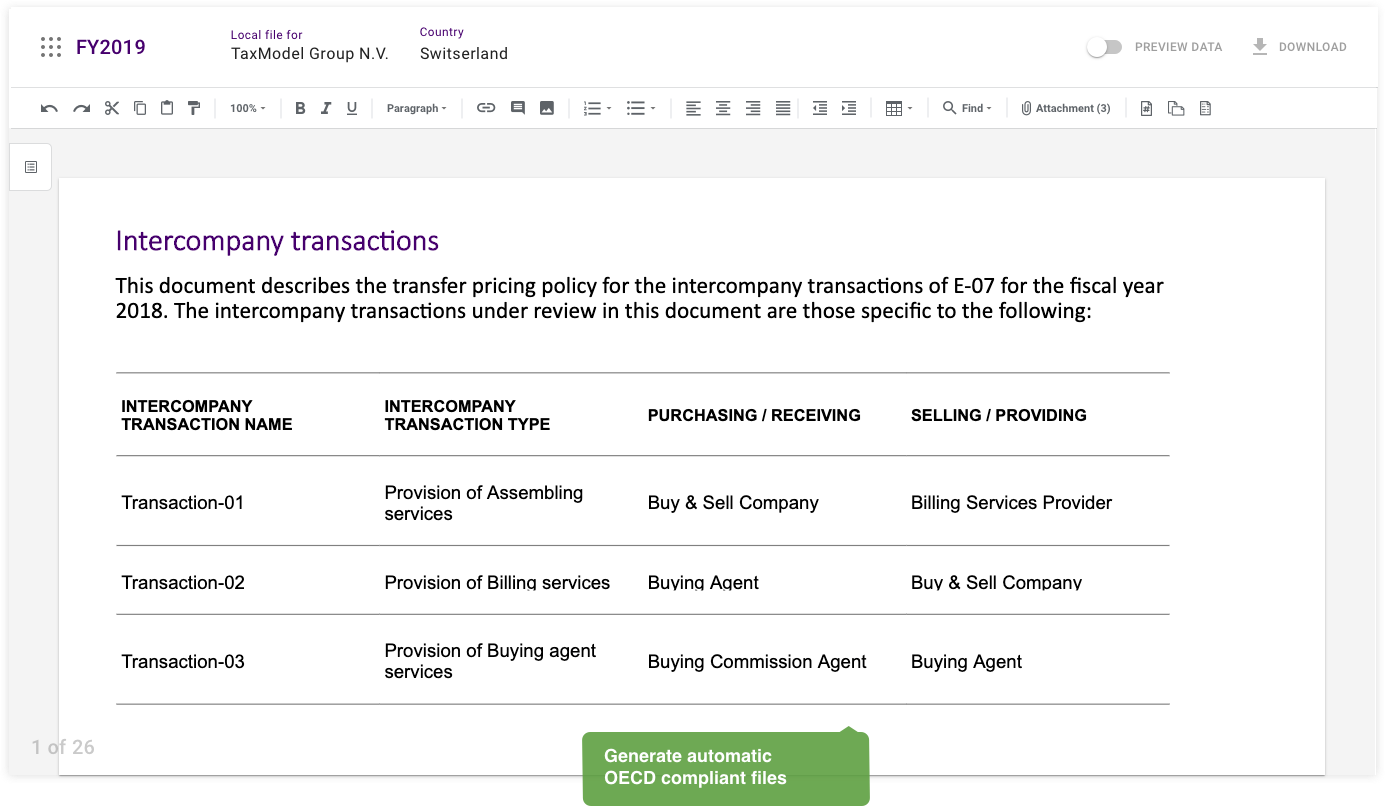Click the Download button
1385x806 pixels.
[1299, 47]
